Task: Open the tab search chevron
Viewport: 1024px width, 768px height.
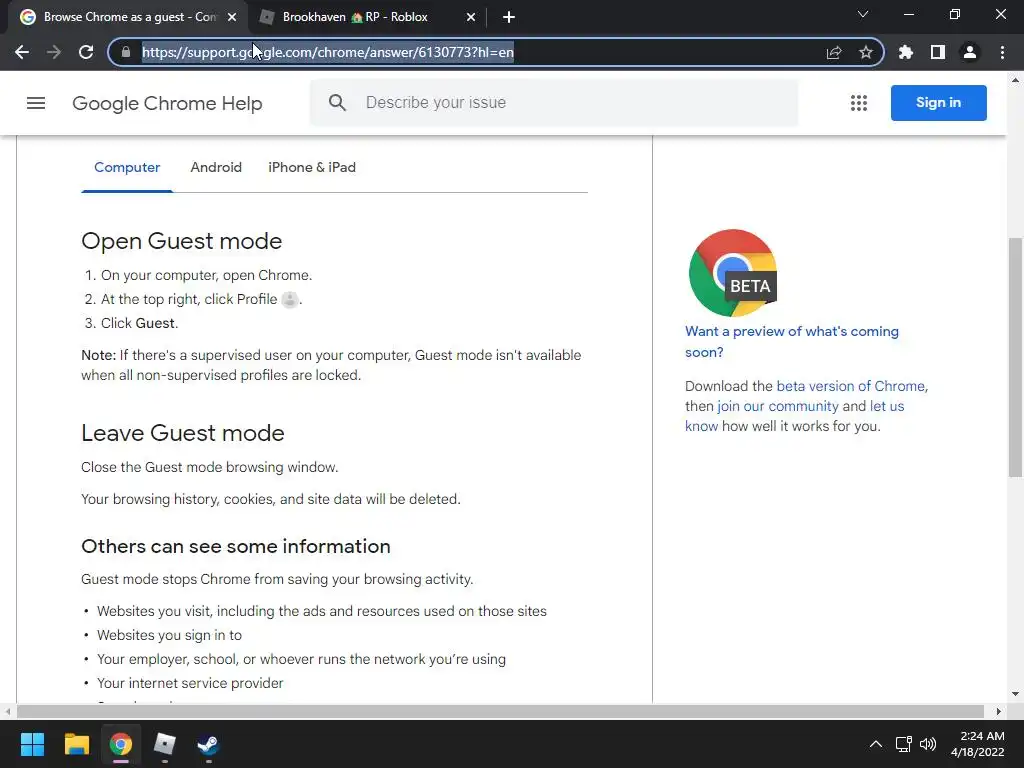Action: [863, 14]
